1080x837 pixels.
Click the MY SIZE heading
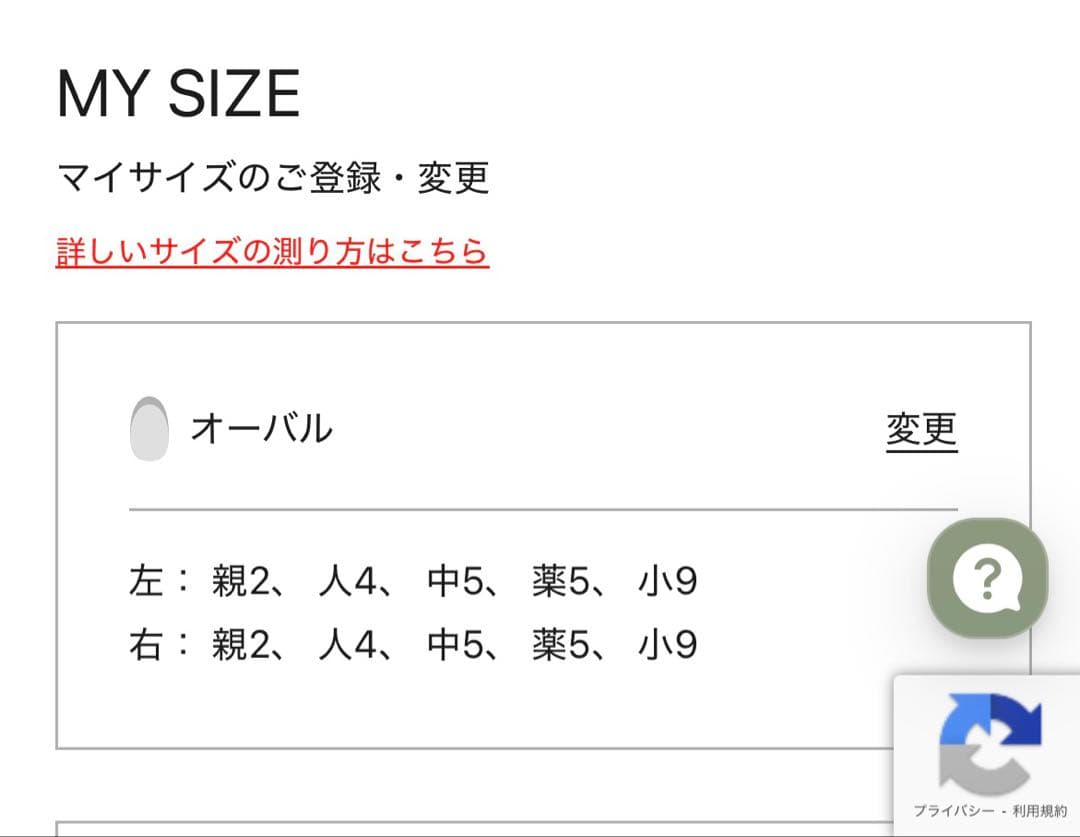click(178, 94)
